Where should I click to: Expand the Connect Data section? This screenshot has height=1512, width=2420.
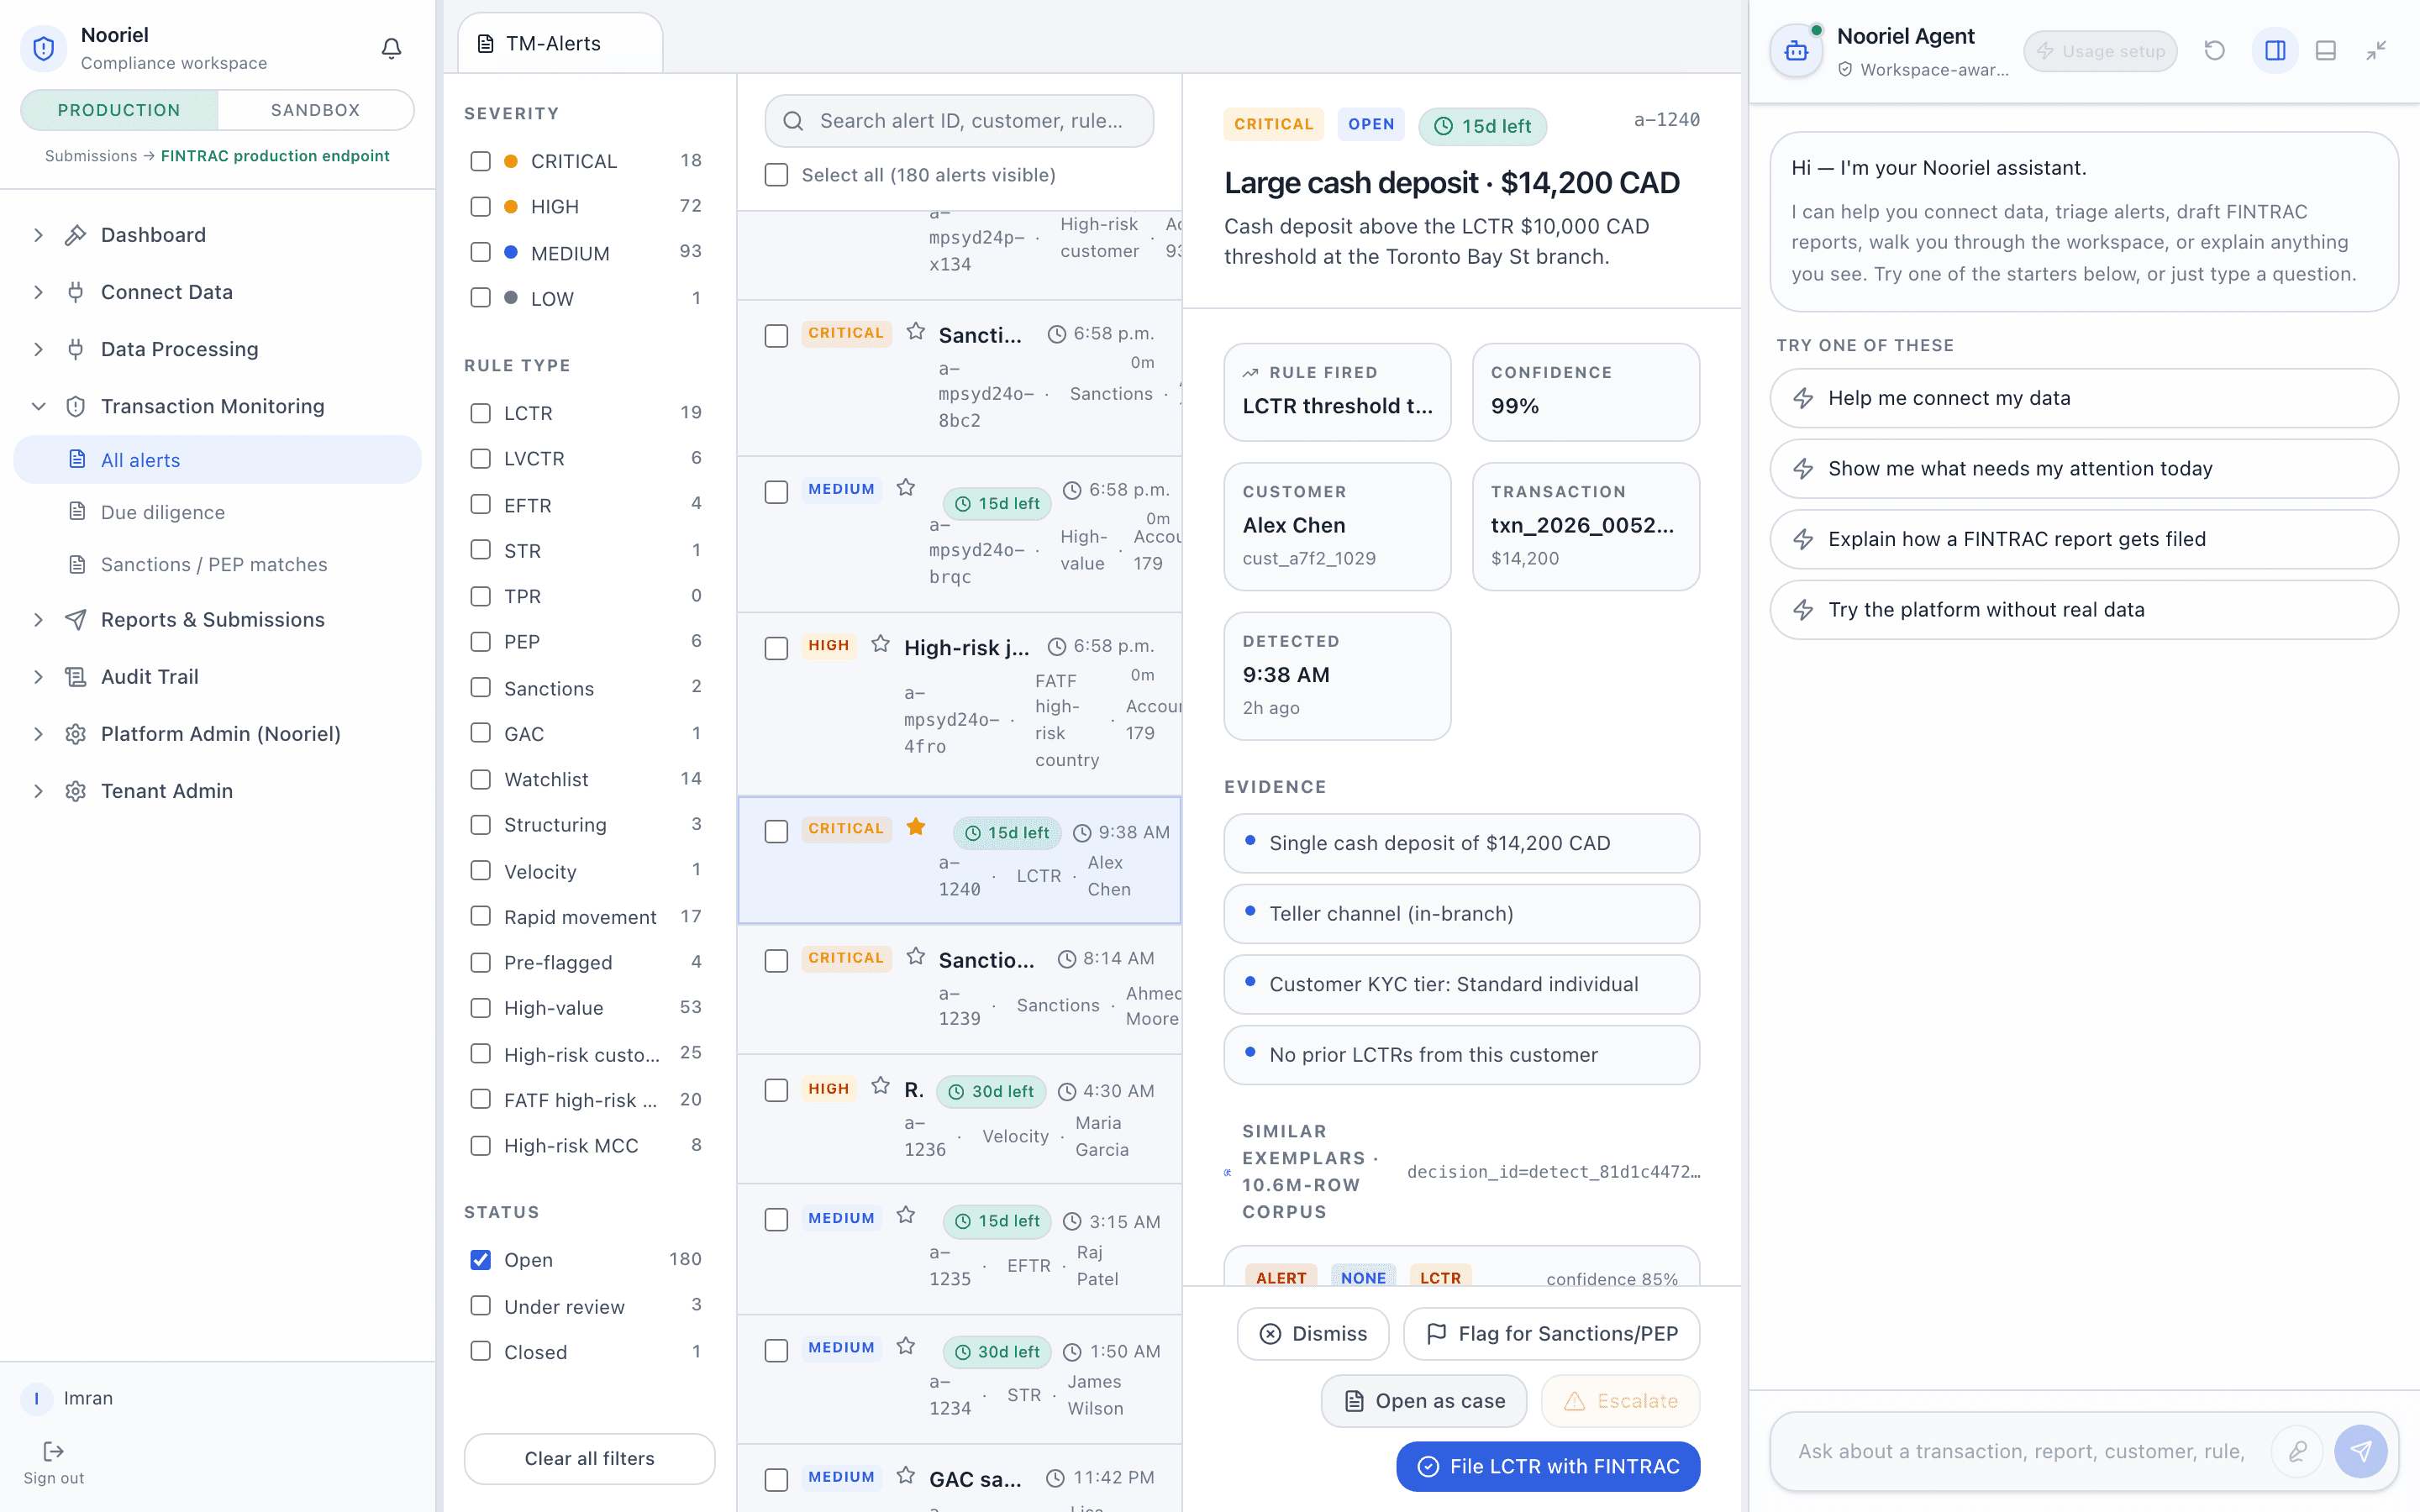pyautogui.click(x=38, y=292)
